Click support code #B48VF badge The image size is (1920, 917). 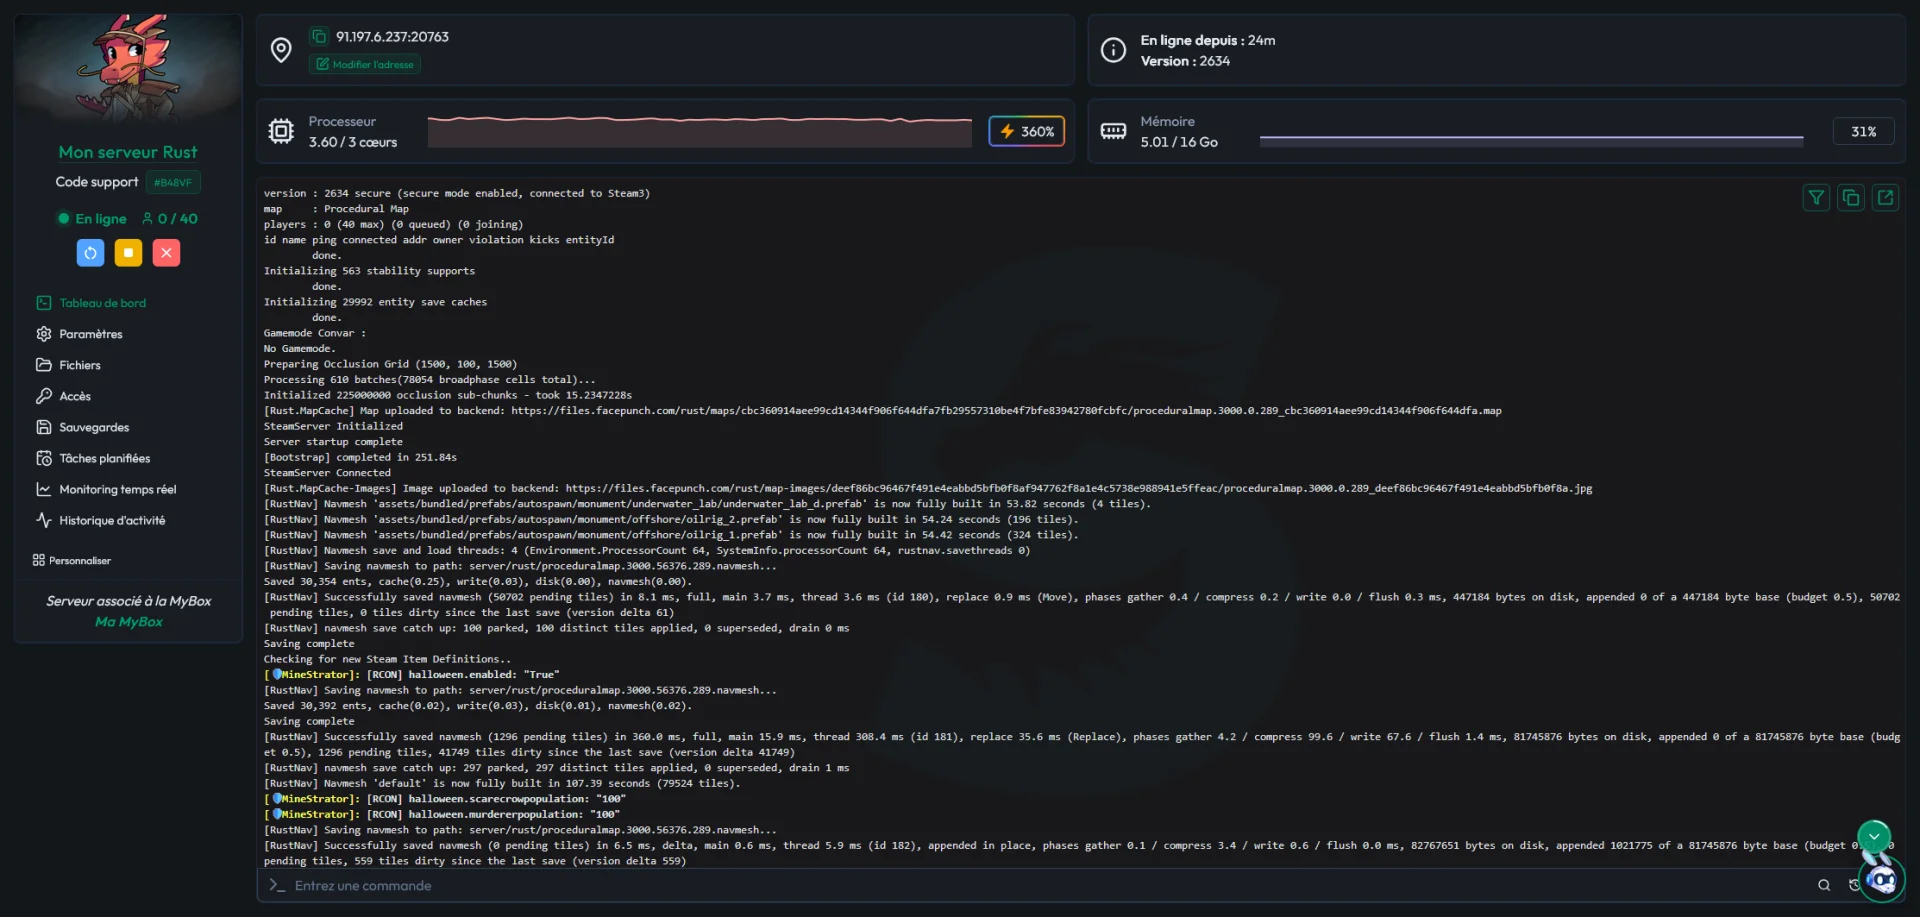[x=173, y=182]
